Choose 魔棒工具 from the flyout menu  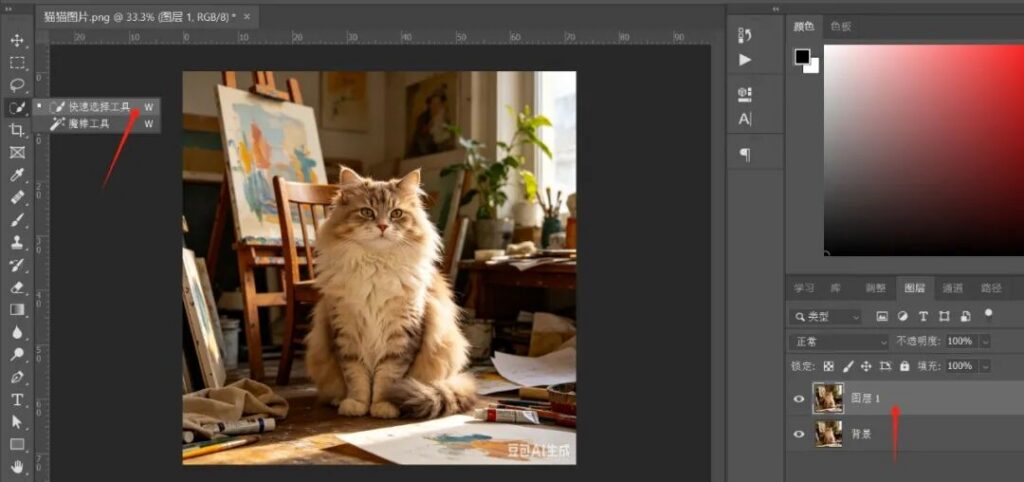tap(97, 123)
